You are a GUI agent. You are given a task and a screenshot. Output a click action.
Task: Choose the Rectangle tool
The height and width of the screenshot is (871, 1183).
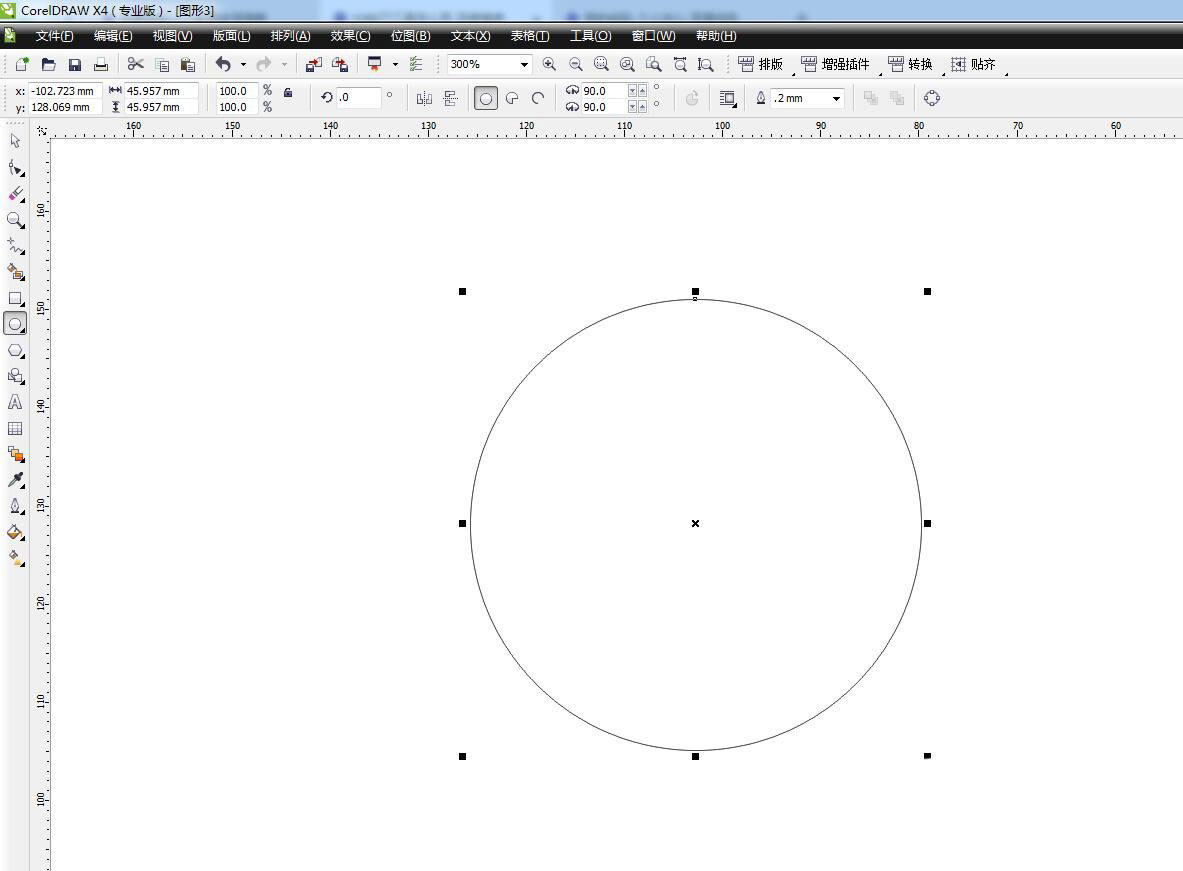15,298
